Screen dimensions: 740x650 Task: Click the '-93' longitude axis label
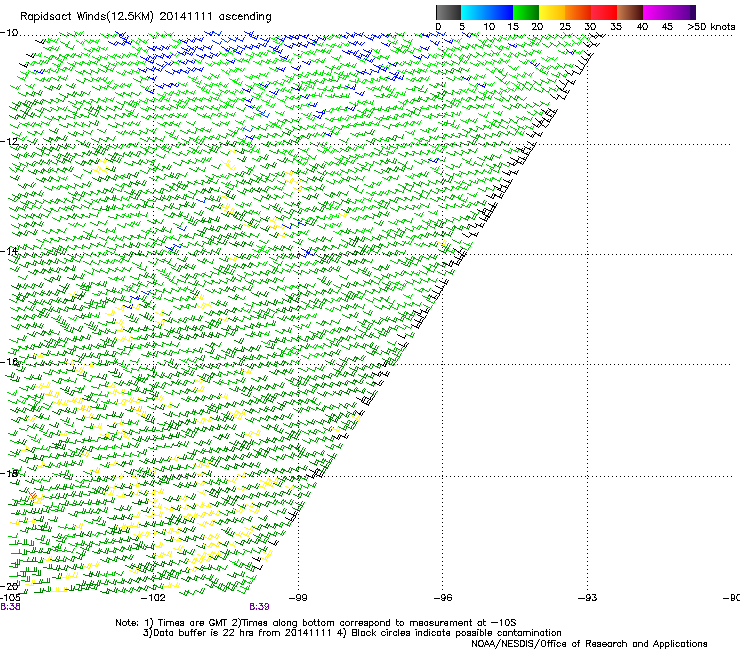click(588, 598)
